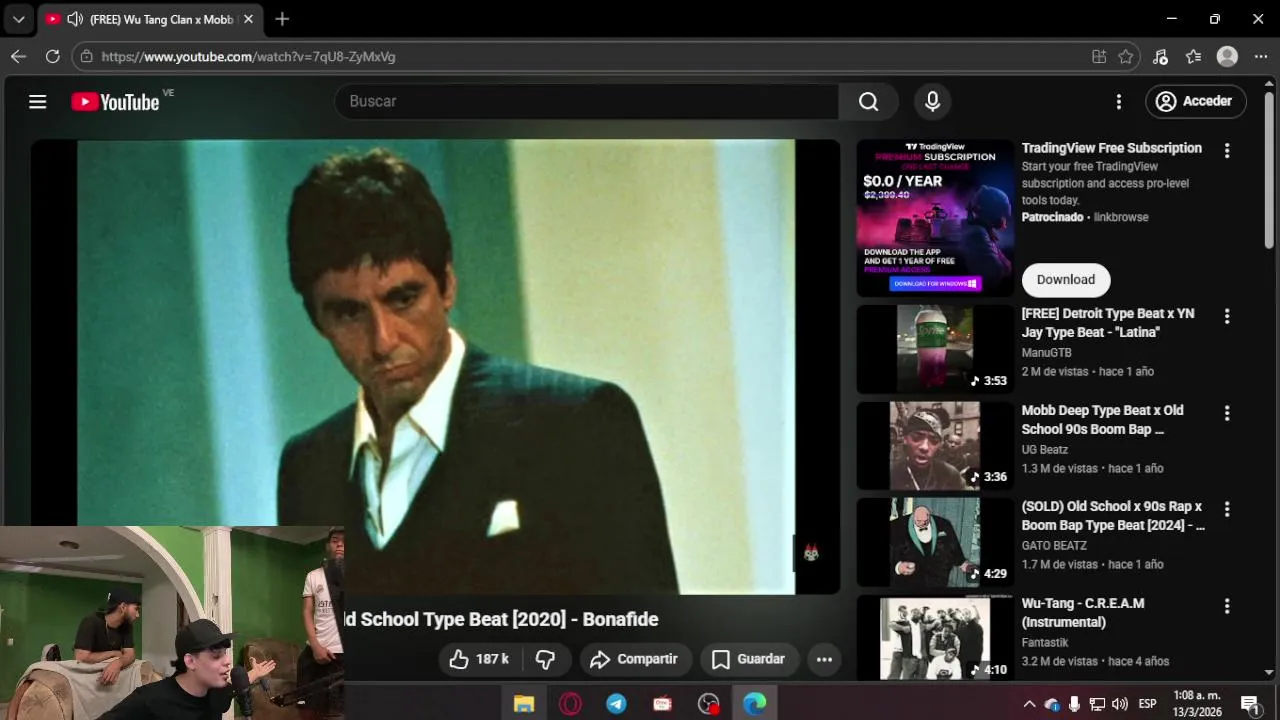Open the Edge settings and more menu

pos(1261,57)
